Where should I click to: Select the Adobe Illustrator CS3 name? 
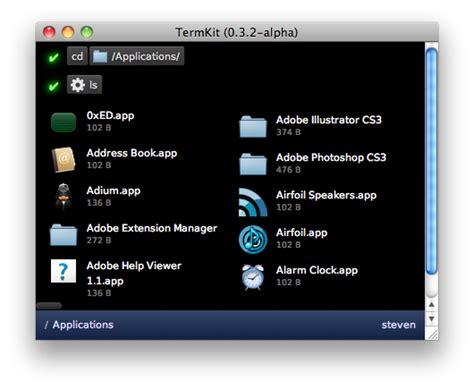click(x=329, y=120)
